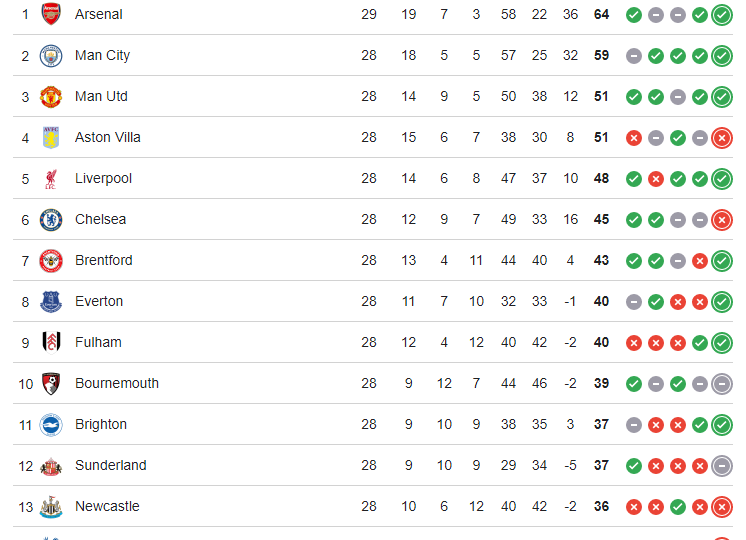
Task: Open the Bournemouth team link
Action: click(x=116, y=383)
